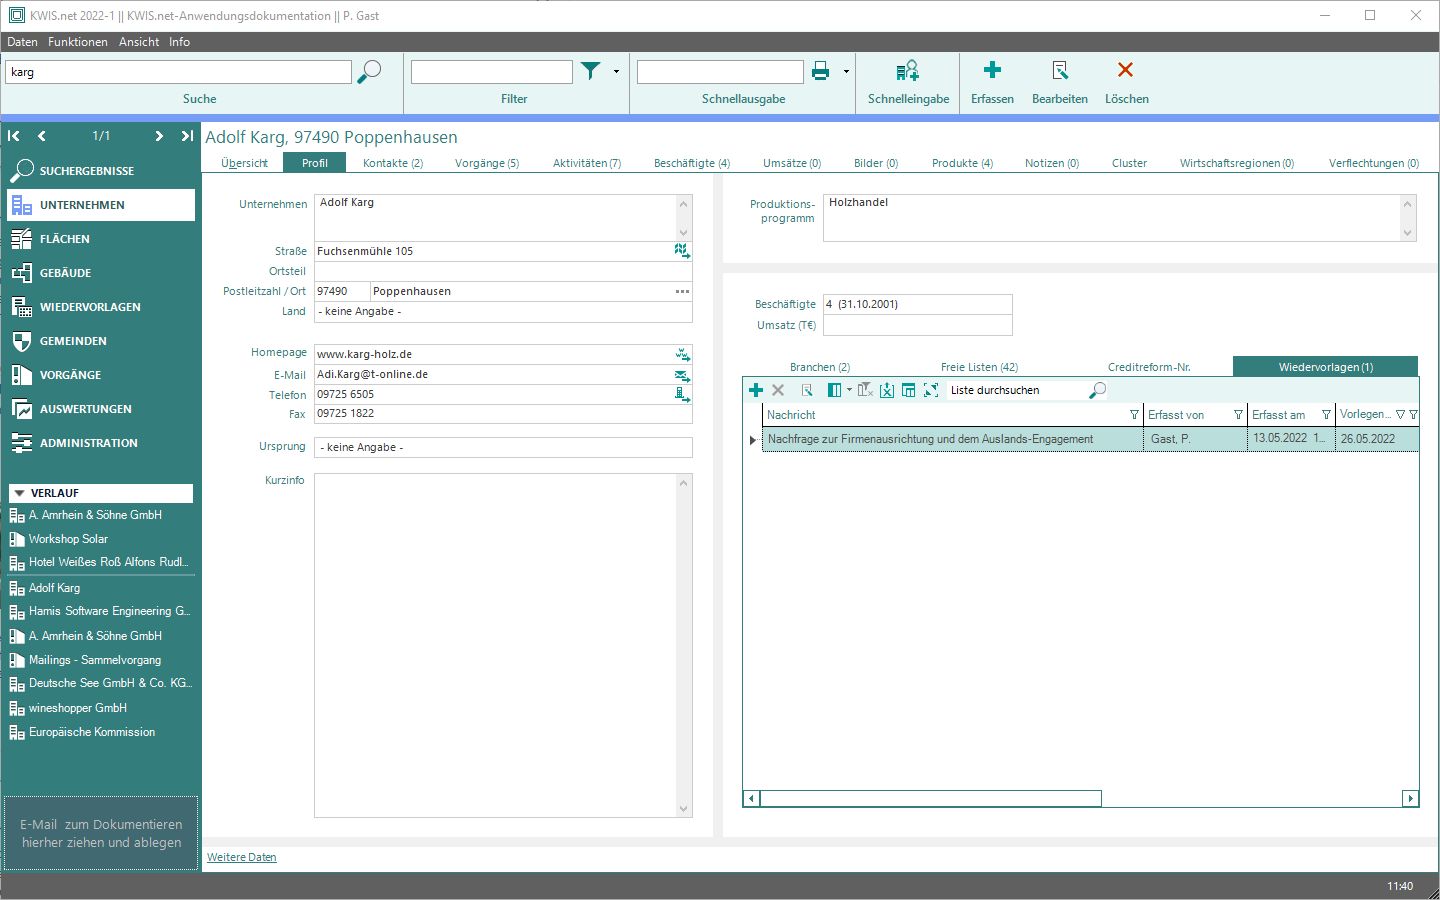The image size is (1440, 900).
Task: Click Bearbeiten to edit the record
Action: coord(1060,82)
